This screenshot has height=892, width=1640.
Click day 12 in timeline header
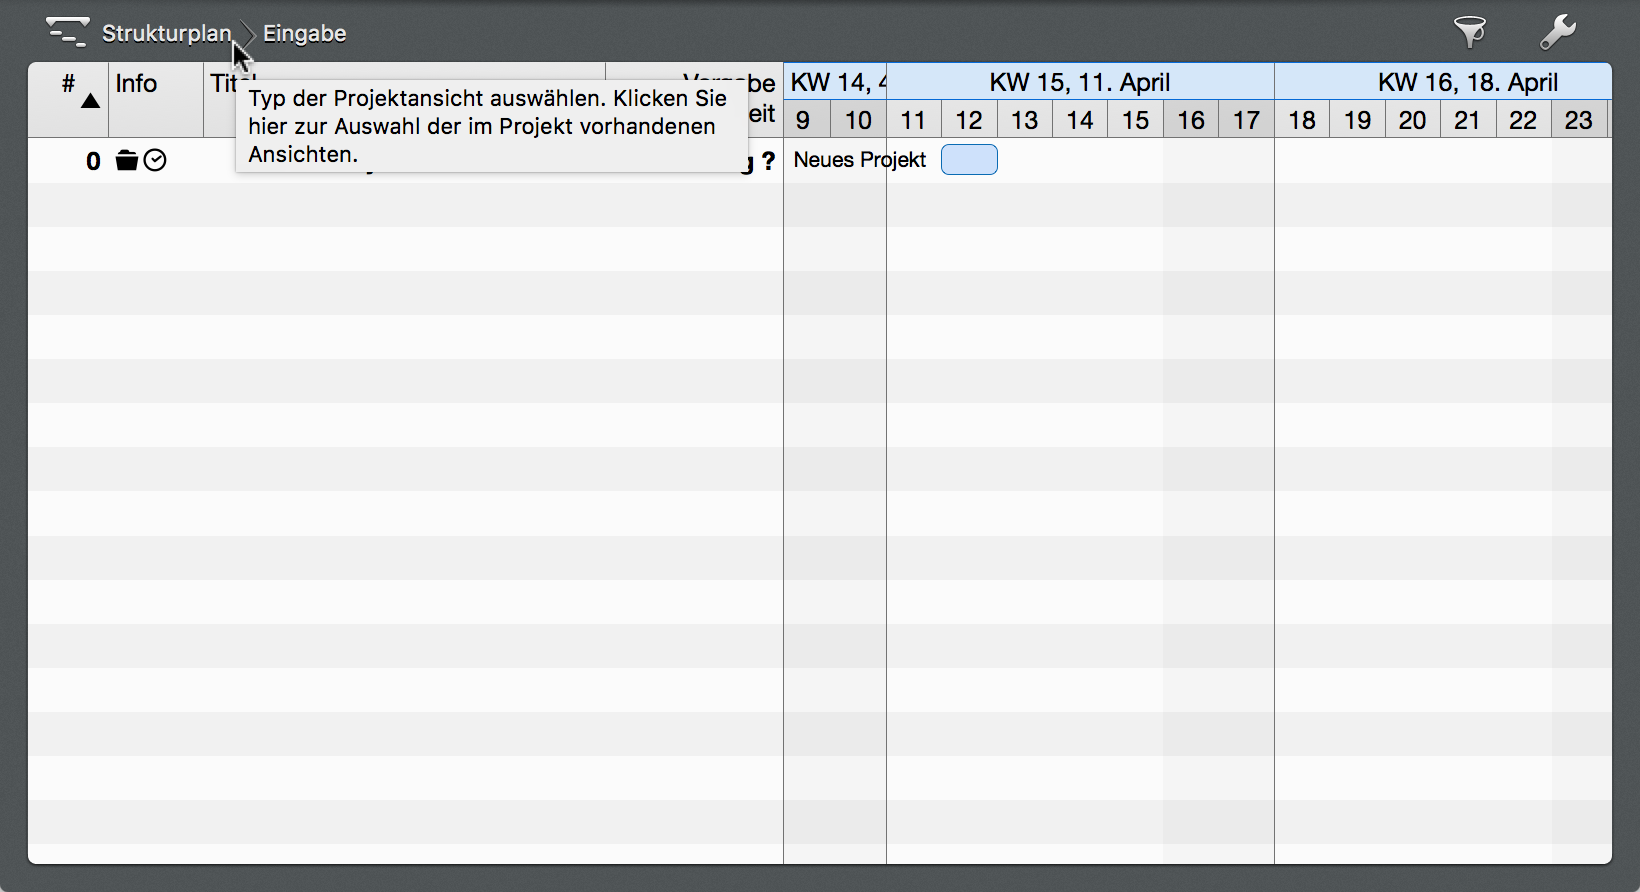pos(969,120)
